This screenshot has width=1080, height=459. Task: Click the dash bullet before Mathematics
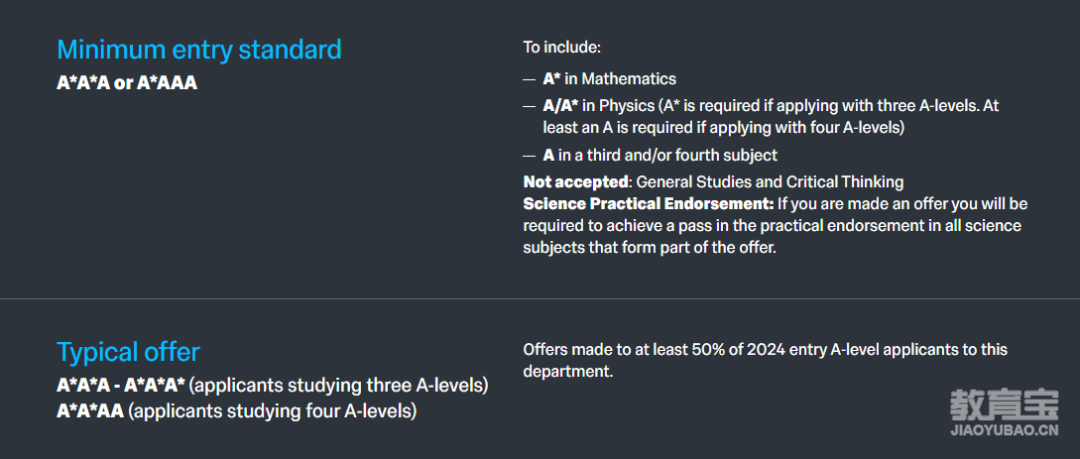529,79
